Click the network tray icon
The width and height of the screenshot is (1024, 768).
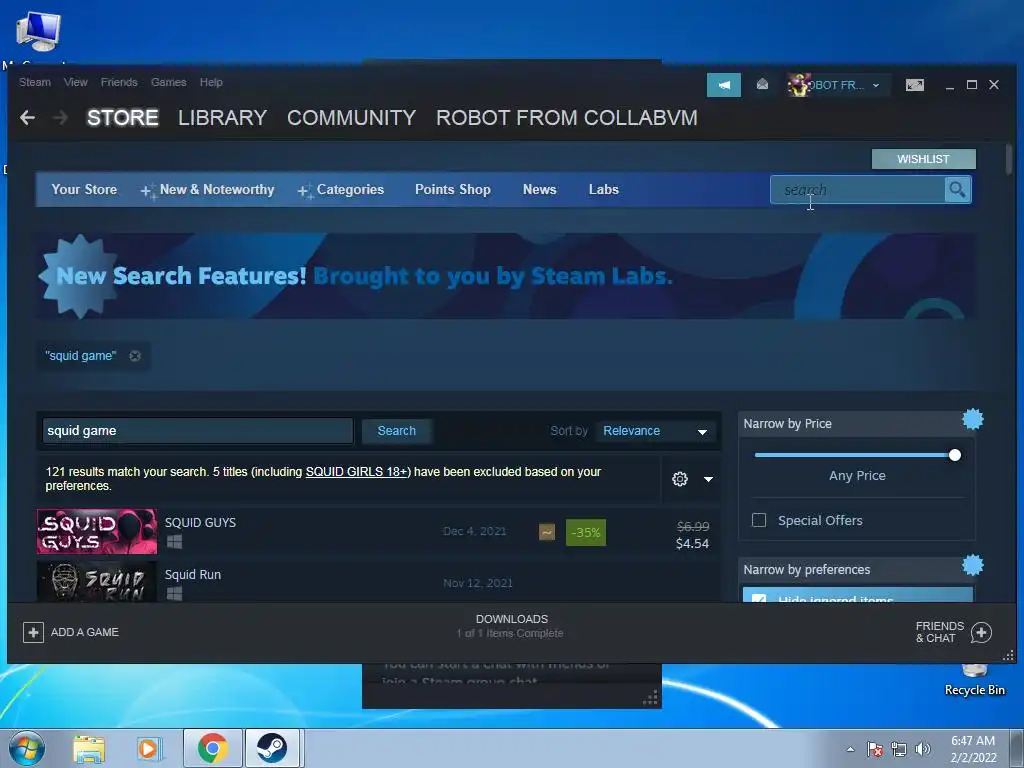899,749
